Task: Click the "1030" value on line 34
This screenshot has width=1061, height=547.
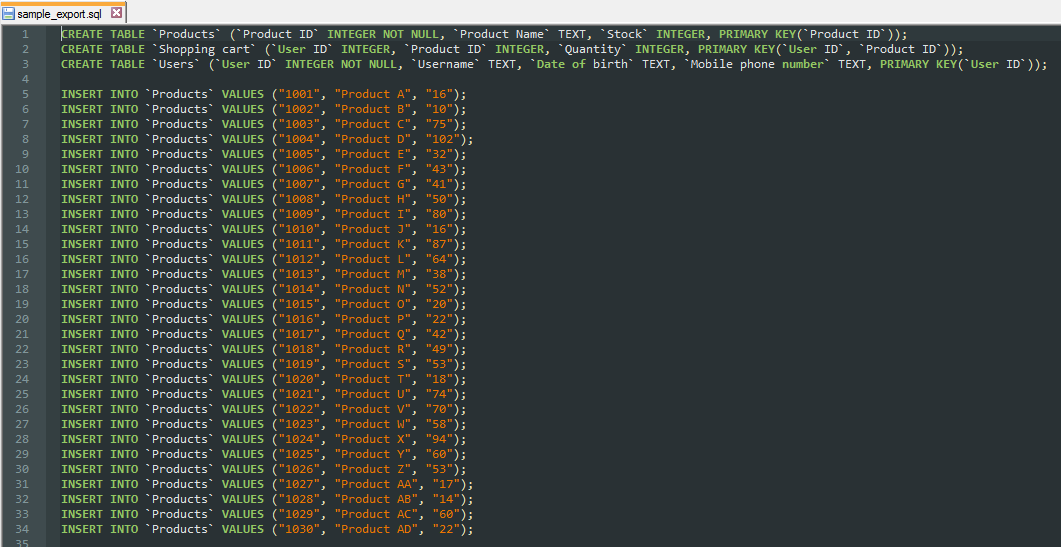Action: 300,529
